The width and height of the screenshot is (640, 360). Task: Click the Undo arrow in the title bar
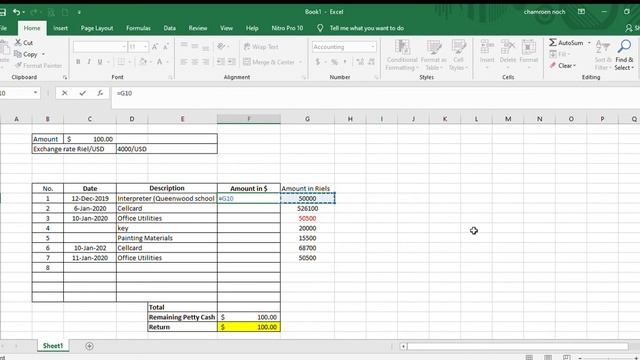[16, 12]
